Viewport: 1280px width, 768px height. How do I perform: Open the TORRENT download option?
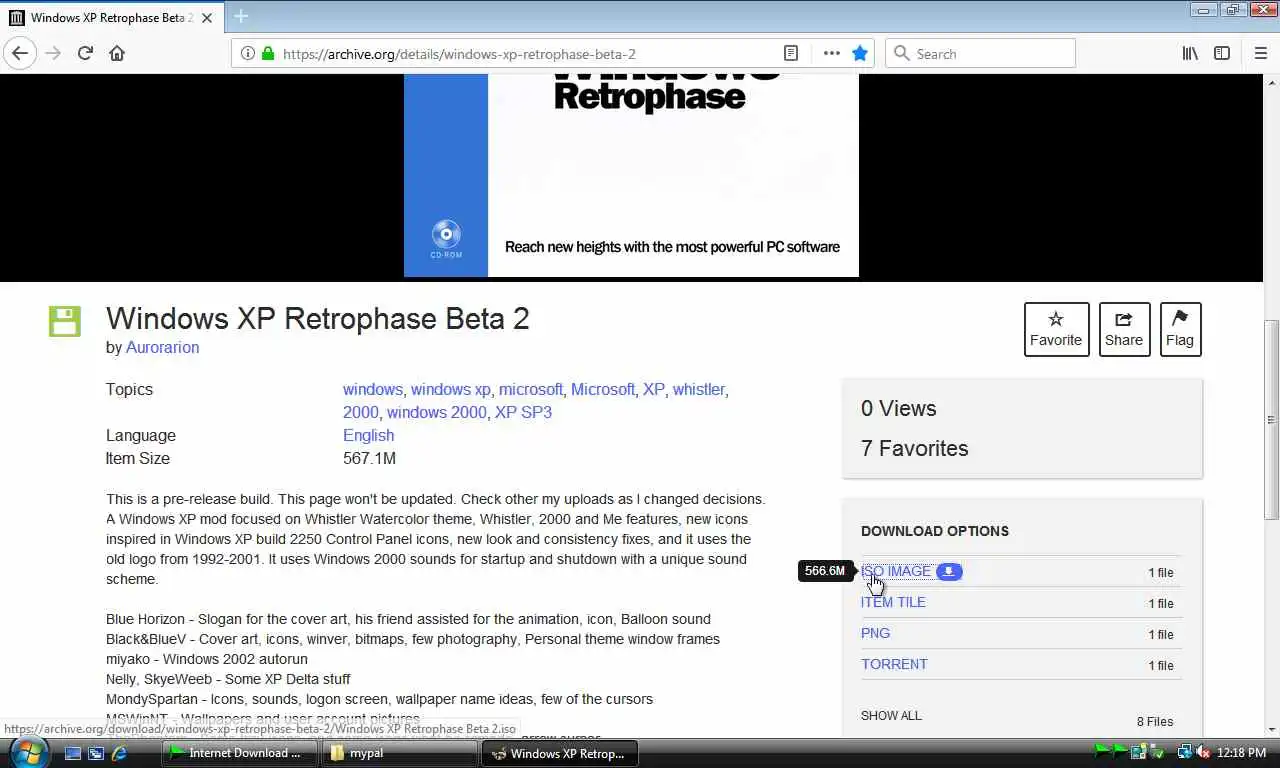coord(894,664)
